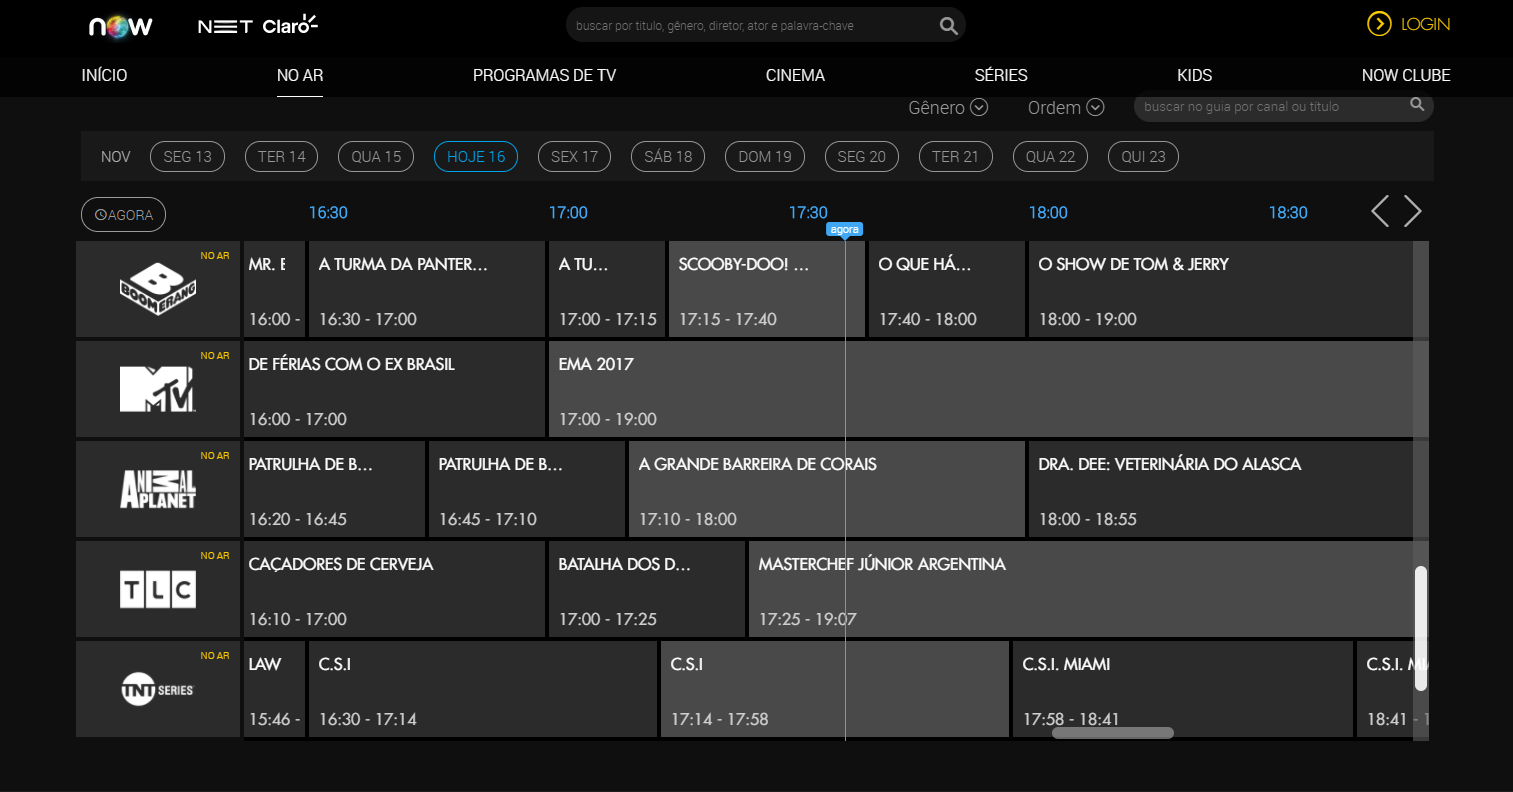
Task: Expand the Ordem dropdown
Action: click(x=1065, y=108)
